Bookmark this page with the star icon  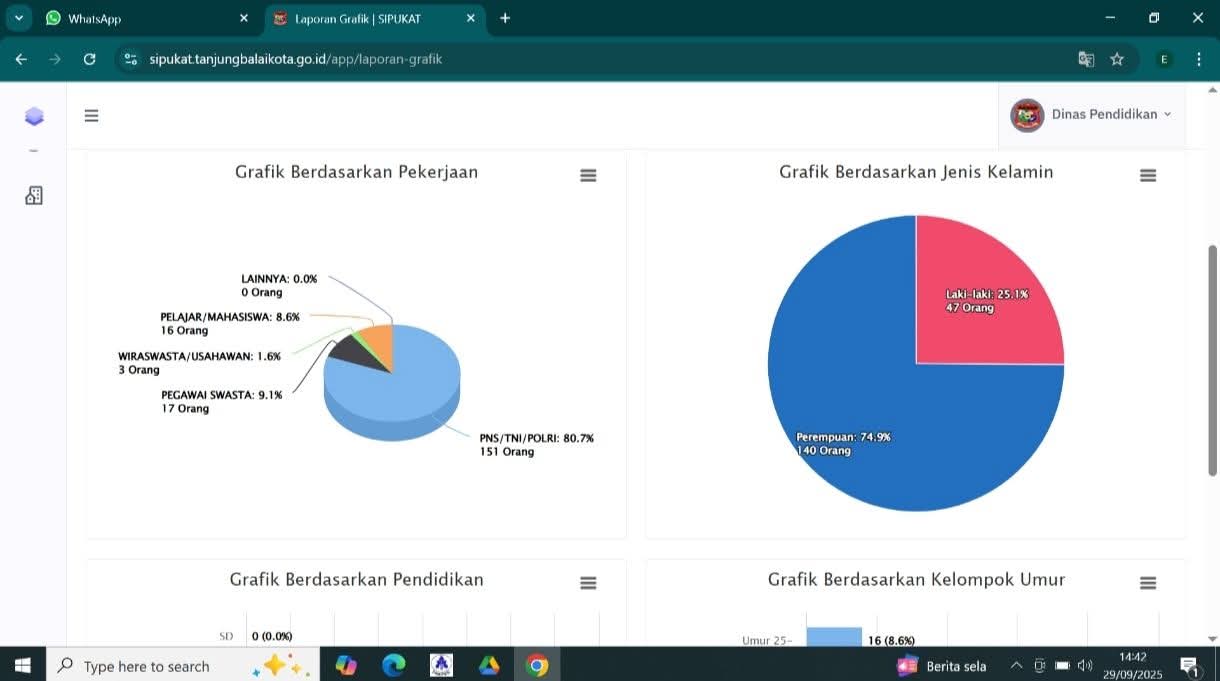click(x=1117, y=59)
